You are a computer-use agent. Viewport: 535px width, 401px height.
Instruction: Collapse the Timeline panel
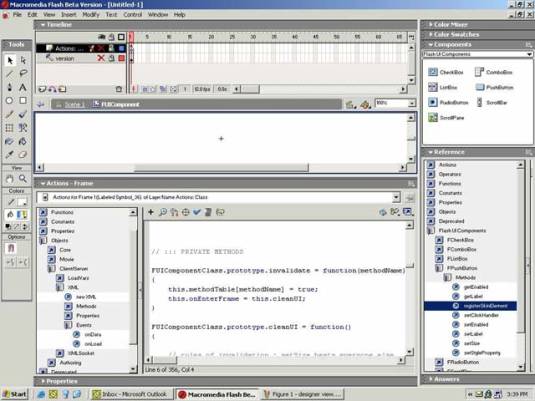pos(43,25)
